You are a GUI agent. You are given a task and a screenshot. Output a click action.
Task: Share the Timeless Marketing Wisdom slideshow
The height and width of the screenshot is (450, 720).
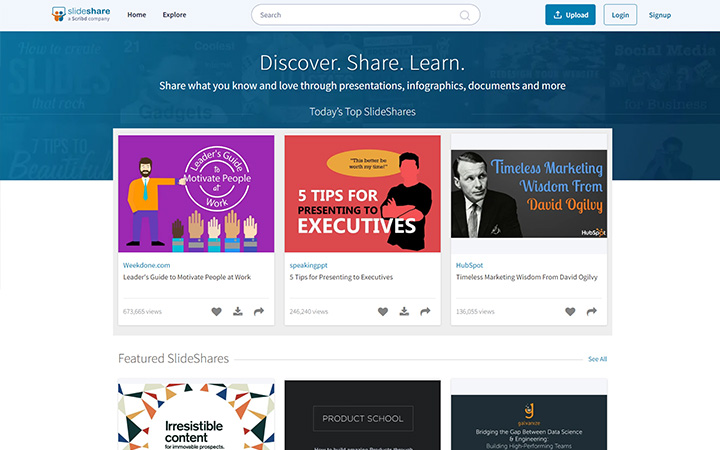tap(591, 312)
